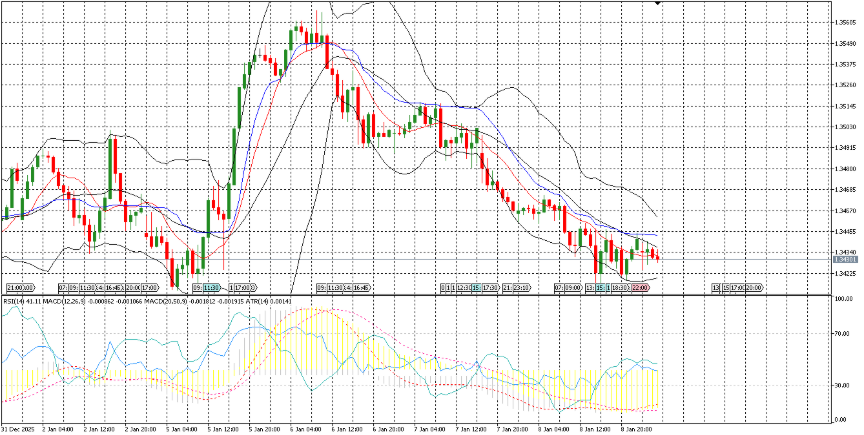Open the cyan 11:30 event marker
Screen dimensions: 864x435
[204, 288]
